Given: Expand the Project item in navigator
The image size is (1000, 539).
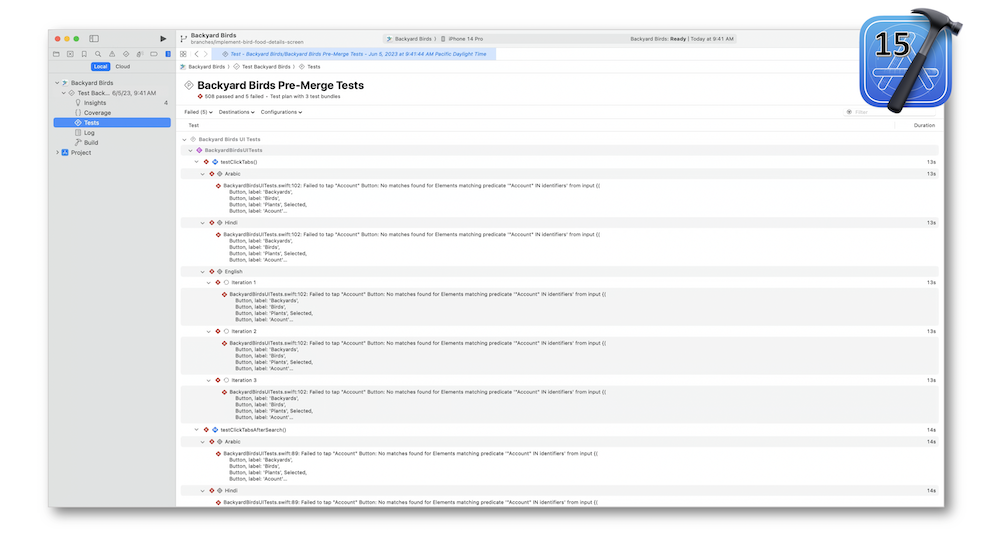Looking at the screenshot, I should click(57, 153).
